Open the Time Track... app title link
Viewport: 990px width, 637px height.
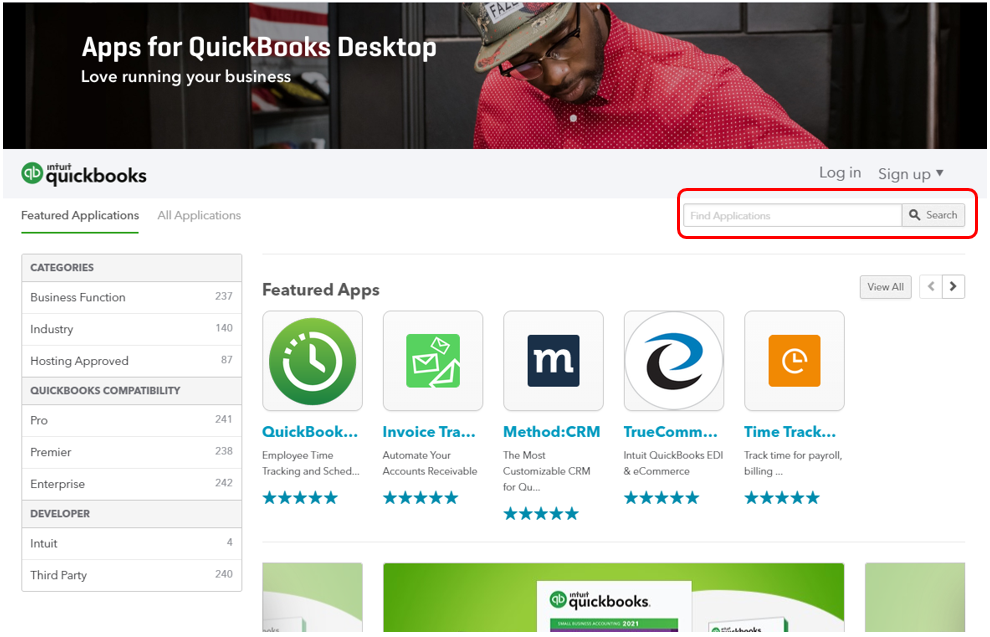click(790, 432)
